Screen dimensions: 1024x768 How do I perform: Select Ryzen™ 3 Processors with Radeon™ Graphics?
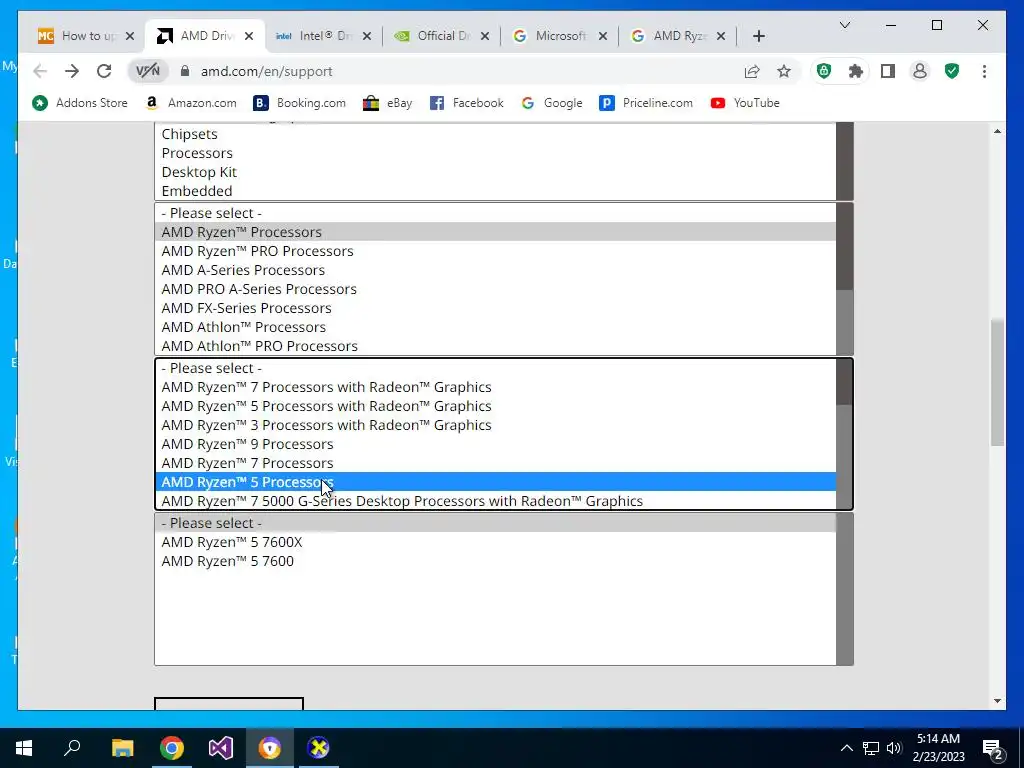tap(495, 424)
